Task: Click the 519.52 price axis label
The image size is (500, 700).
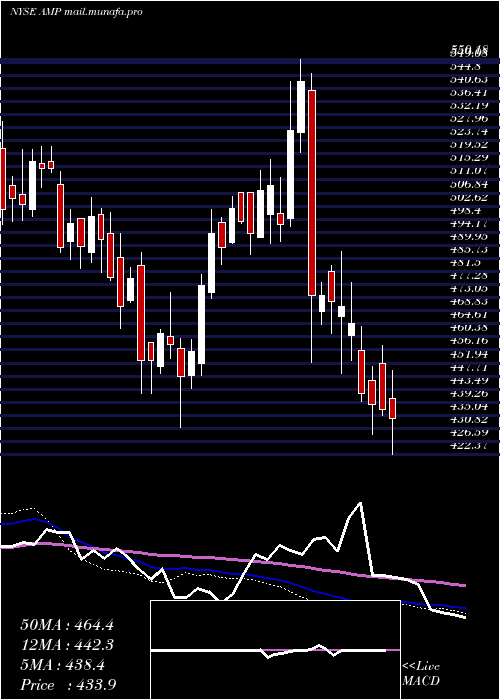Action: click(x=468, y=145)
